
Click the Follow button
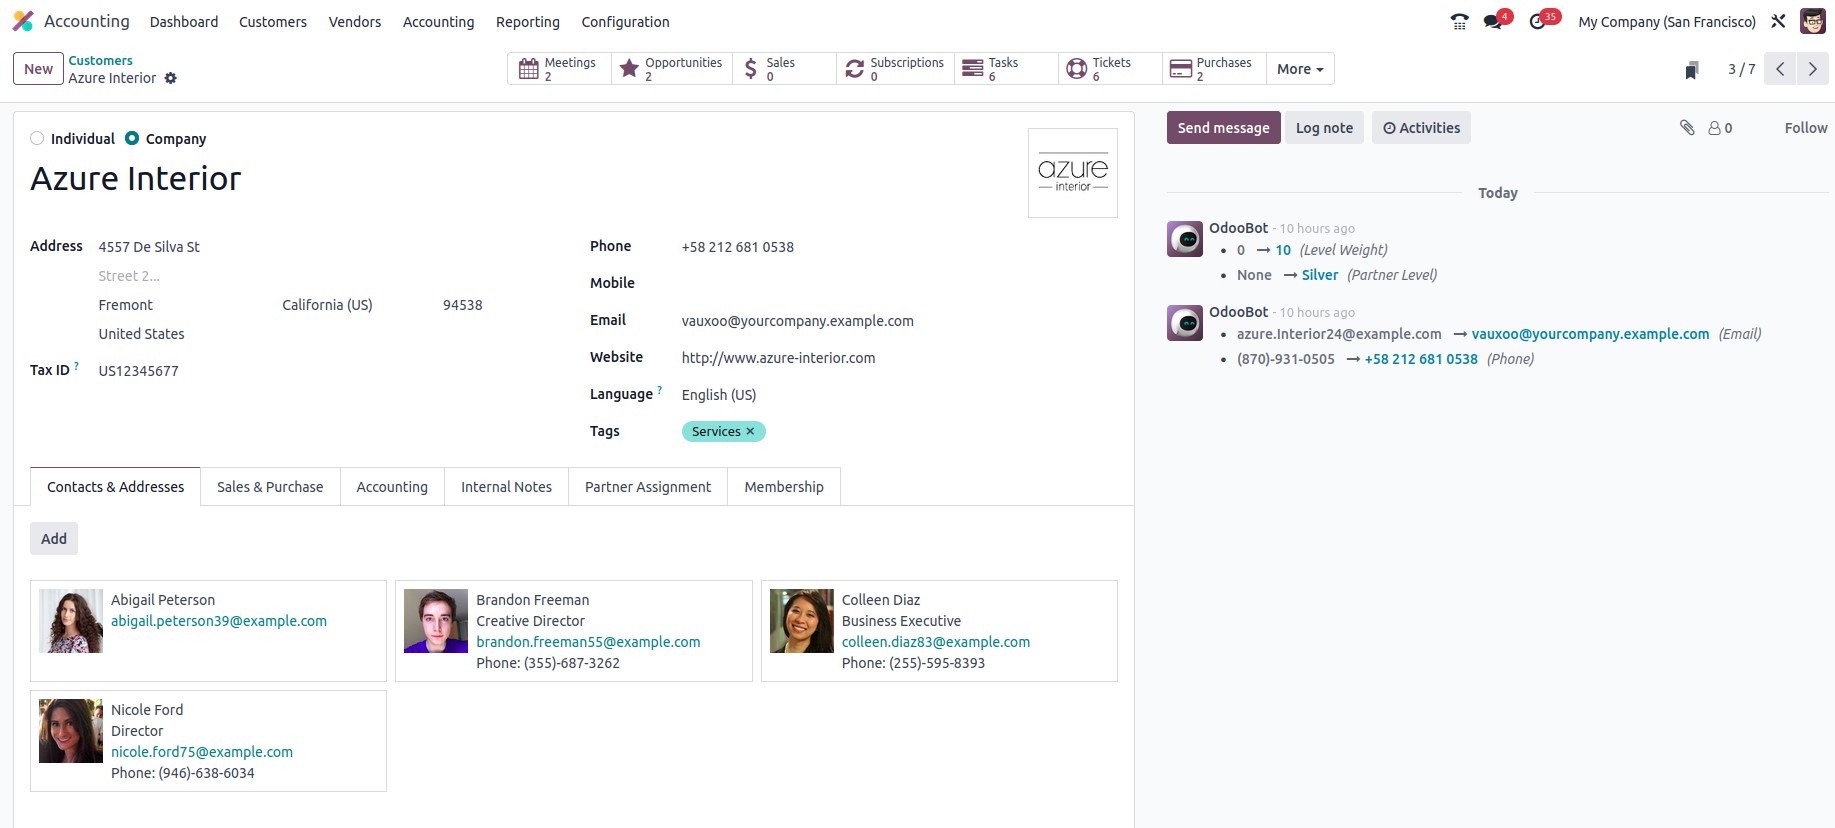click(1805, 128)
